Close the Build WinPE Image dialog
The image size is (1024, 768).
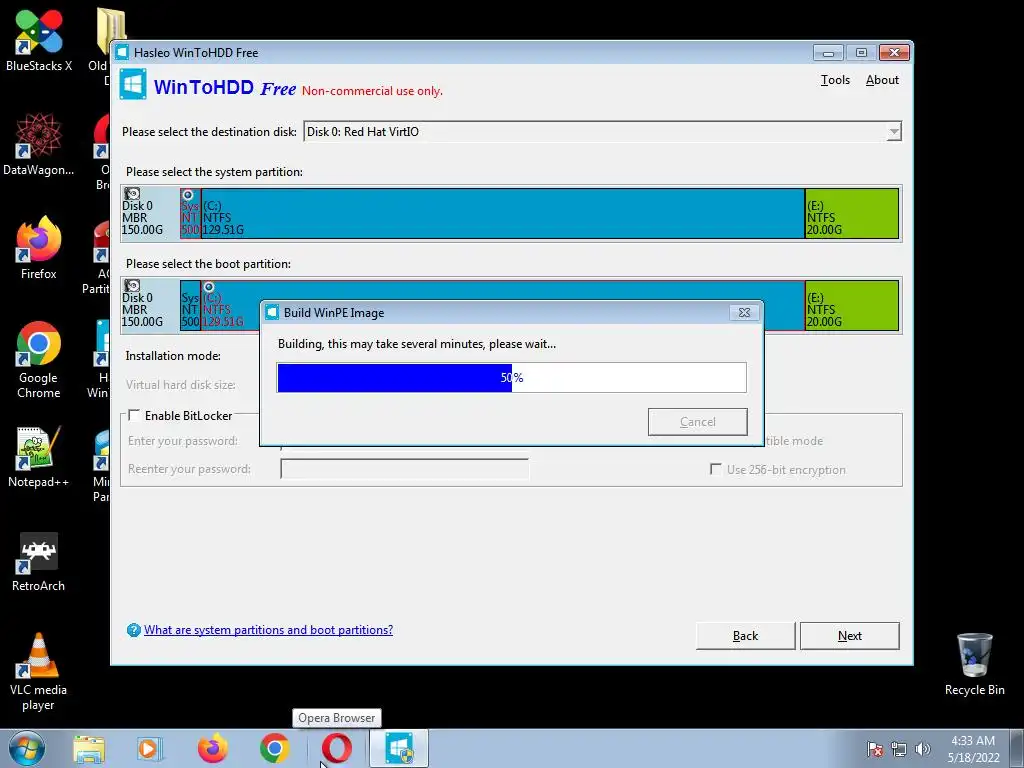(744, 313)
